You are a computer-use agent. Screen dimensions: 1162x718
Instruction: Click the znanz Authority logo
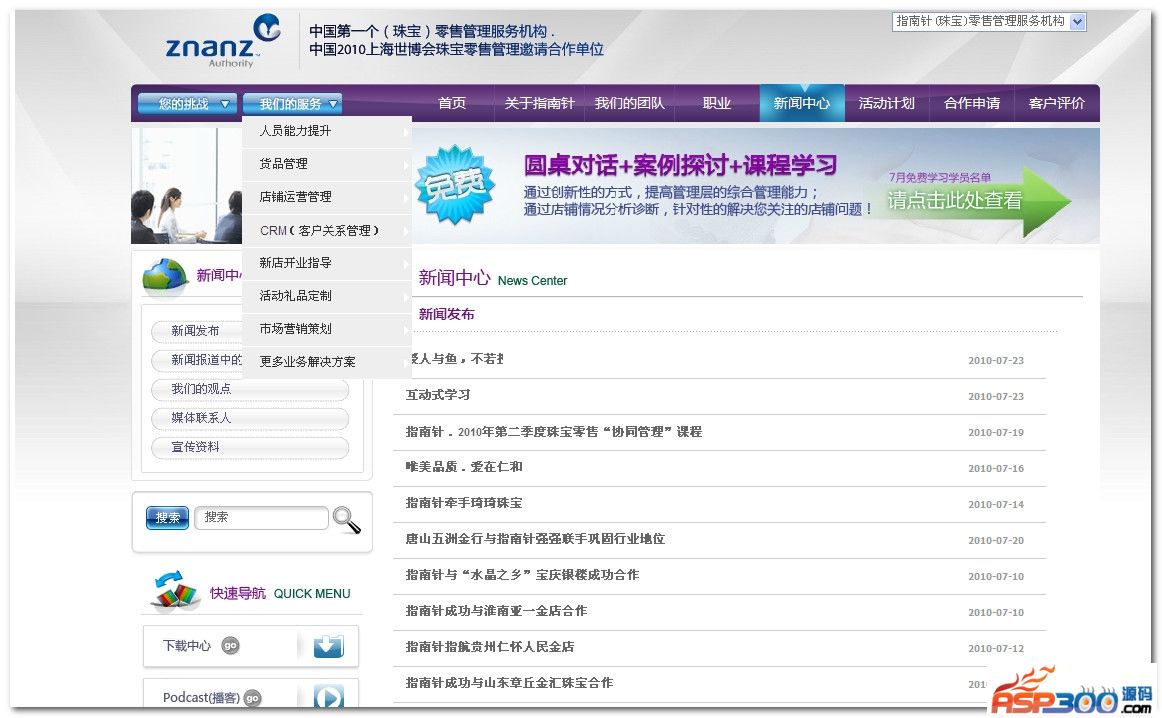pos(222,41)
